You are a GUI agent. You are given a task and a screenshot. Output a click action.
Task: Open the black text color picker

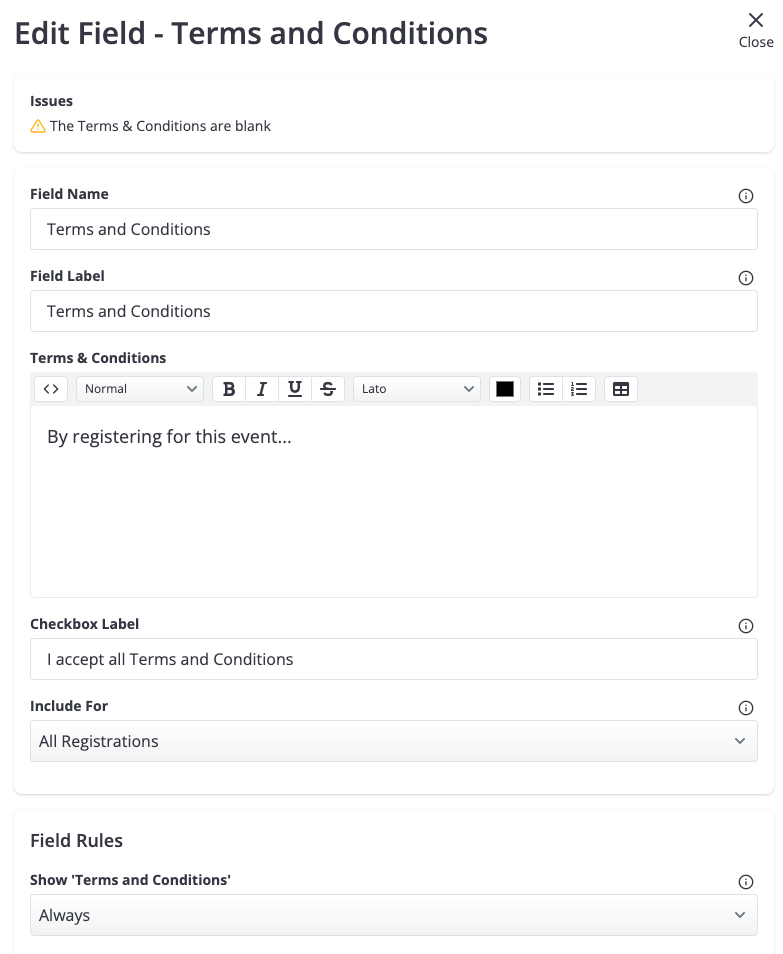[x=505, y=389]
